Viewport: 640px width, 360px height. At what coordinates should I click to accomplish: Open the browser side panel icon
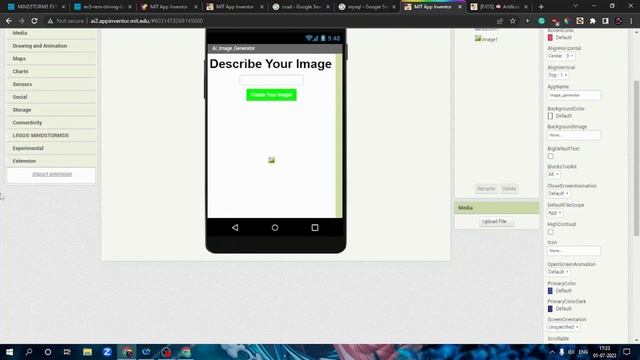606,21
